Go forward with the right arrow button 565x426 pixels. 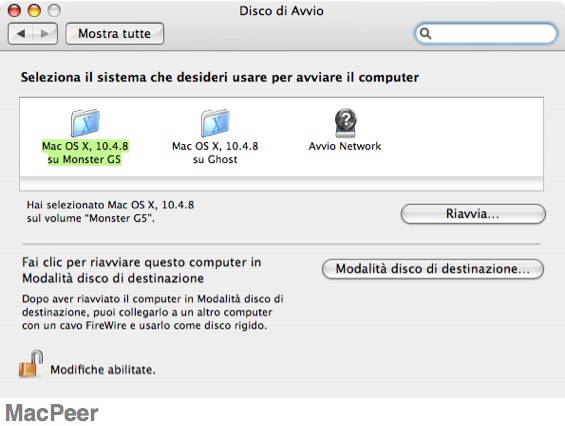coord(45,34)
